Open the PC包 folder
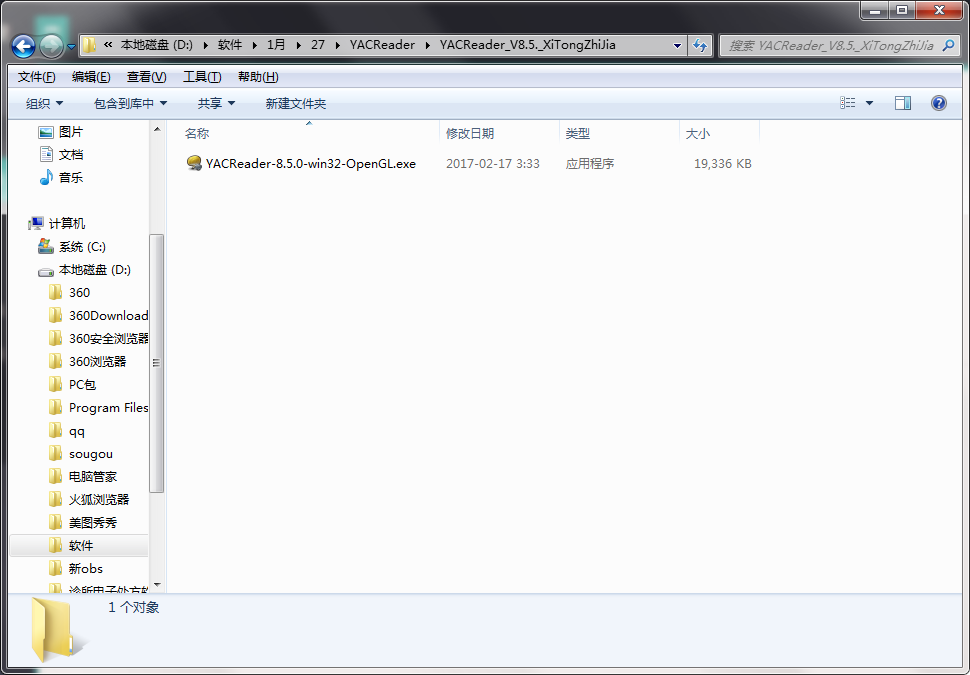The width and height of the screenshot is (970, 675). pyautogui.click(x=82, y=384)
